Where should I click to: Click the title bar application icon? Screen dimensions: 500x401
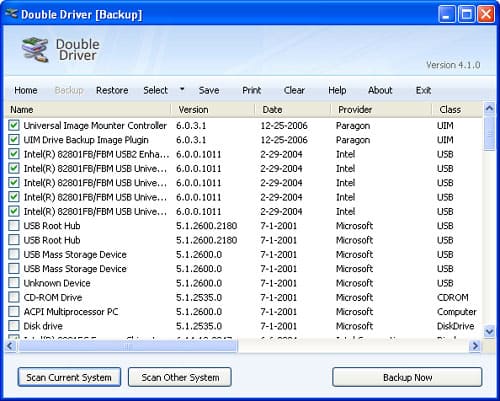pyautogui.click(x=11, y=14)
